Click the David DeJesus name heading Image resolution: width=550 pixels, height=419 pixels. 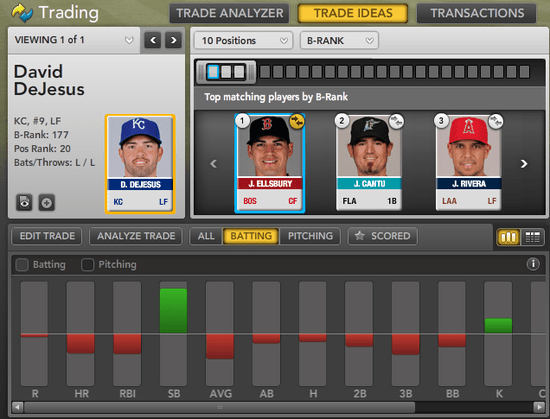(49, 80)
